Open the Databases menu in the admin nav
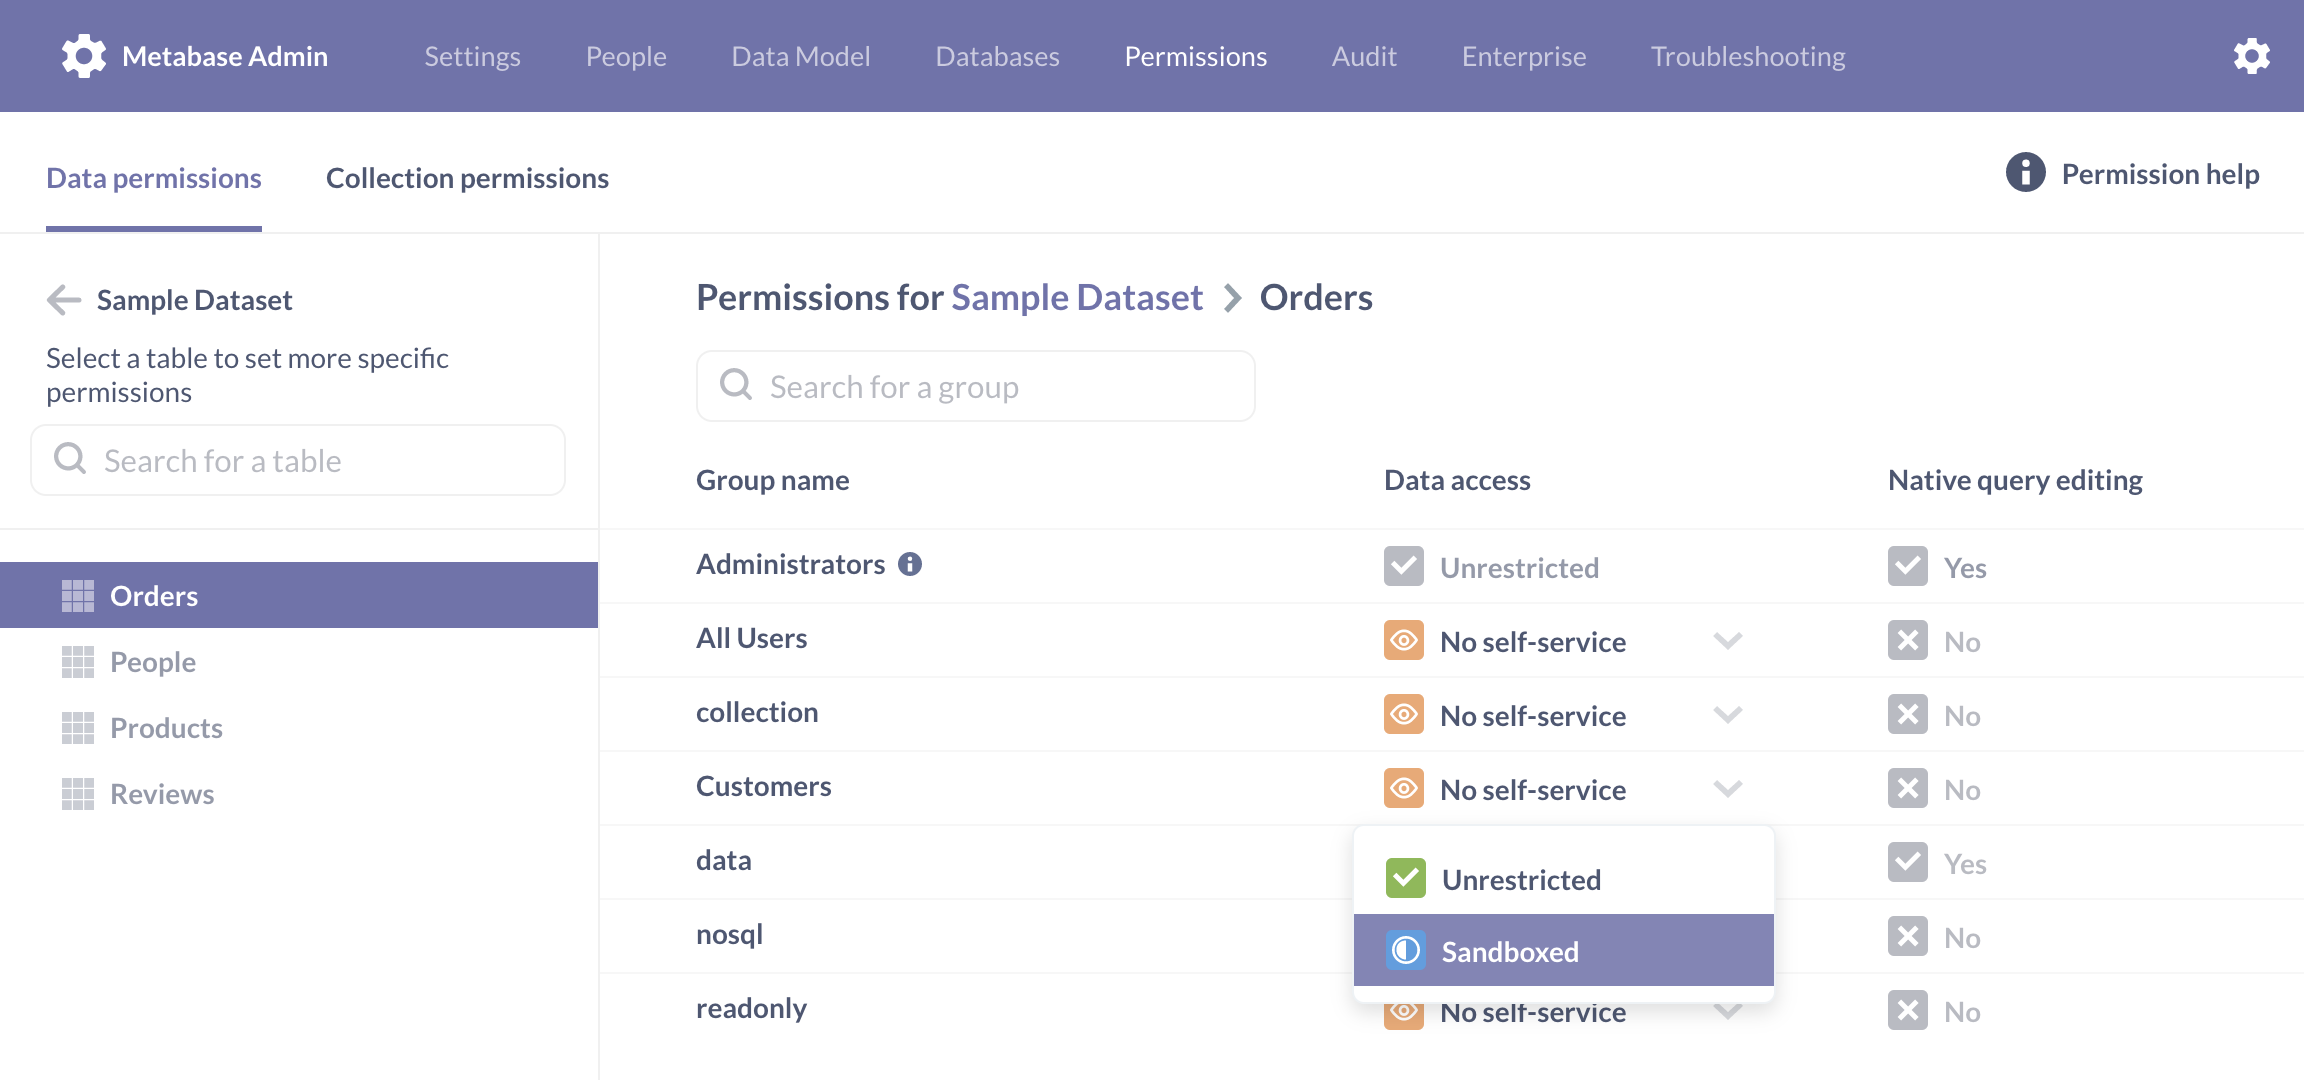The width and height of the screenshot is (2304, 1080). click(x=997, y=56)
